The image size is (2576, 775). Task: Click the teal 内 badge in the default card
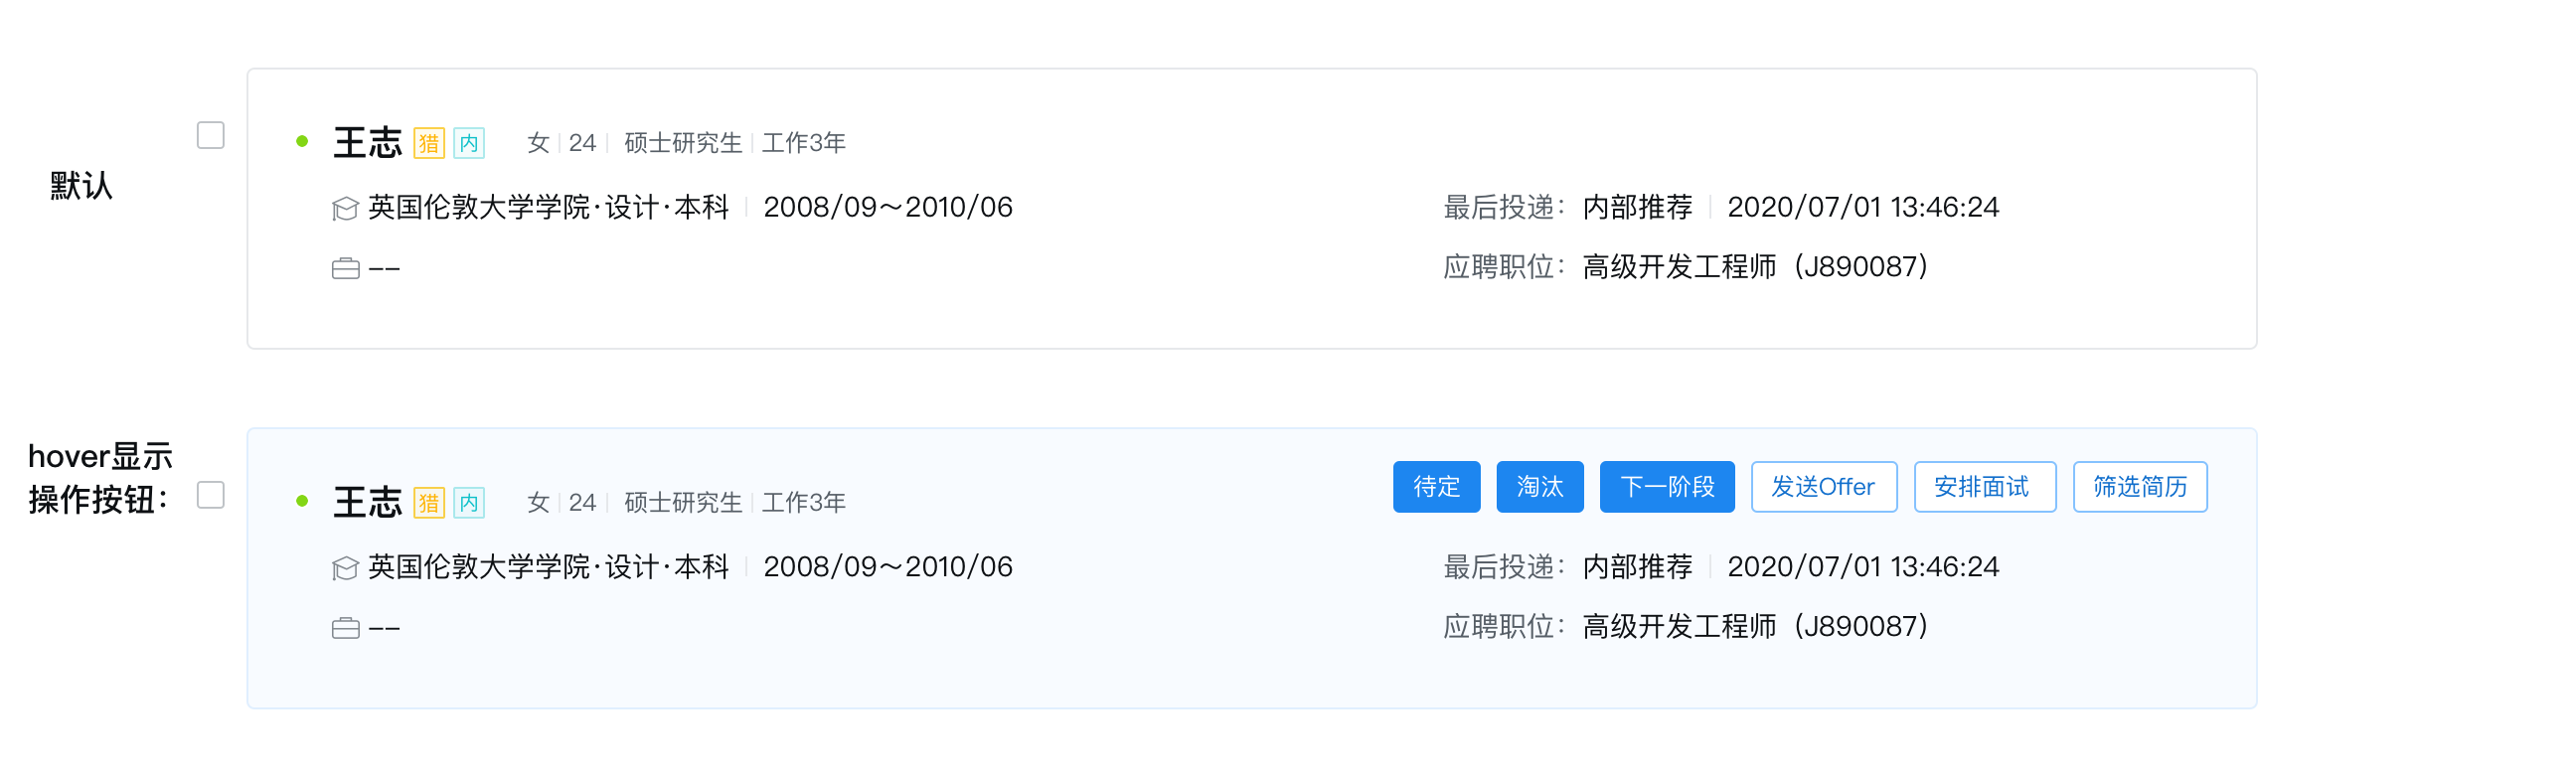(x=469, y=143)
